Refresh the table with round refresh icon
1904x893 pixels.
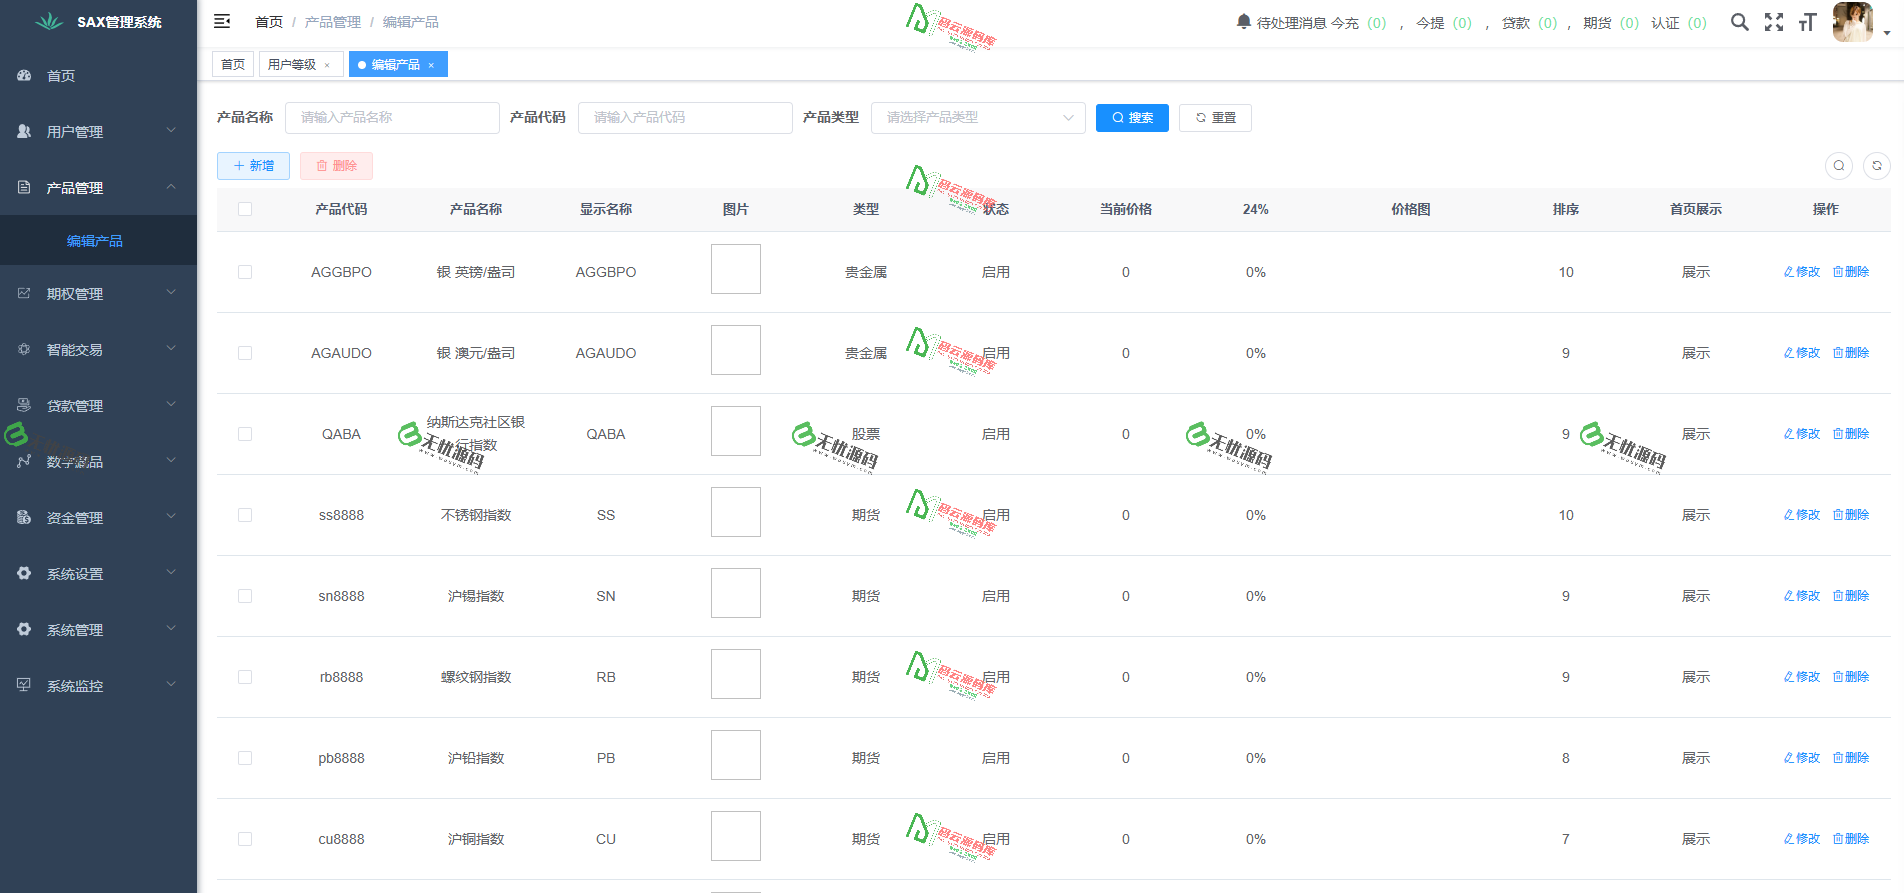point(1877,166)
